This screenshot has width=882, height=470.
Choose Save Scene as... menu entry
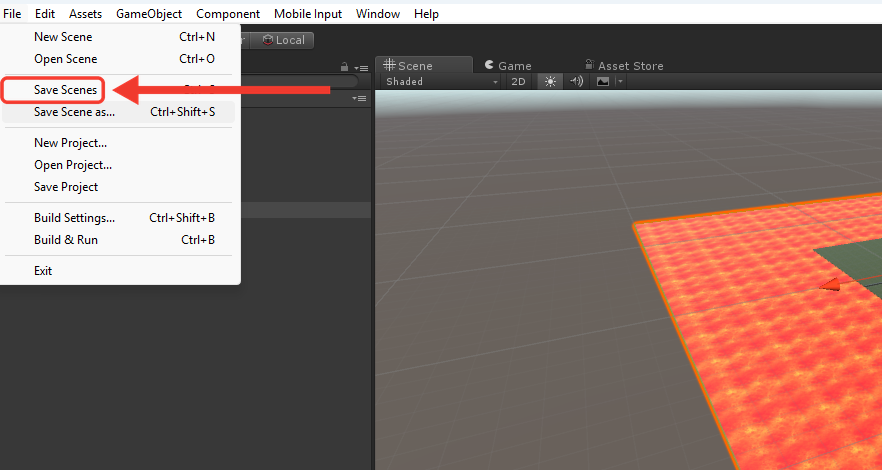[120, 112]
